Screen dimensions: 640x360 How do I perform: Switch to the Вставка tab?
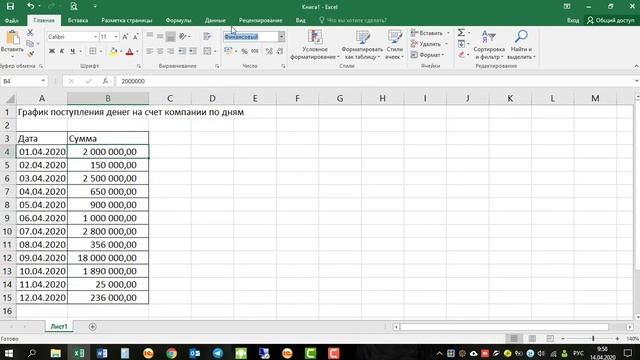[x=78, y=20]
